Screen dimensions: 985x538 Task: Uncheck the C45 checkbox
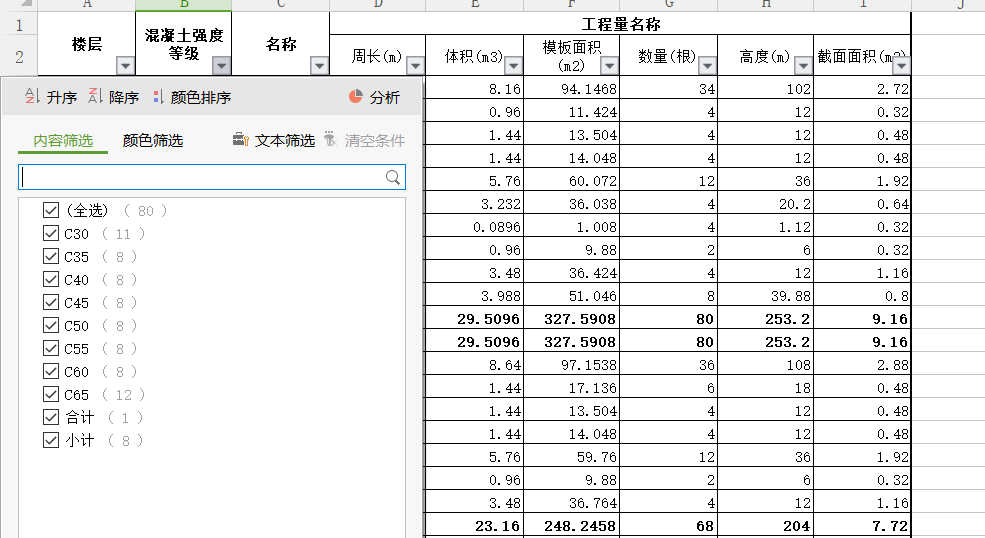click(x=51, y=302)
